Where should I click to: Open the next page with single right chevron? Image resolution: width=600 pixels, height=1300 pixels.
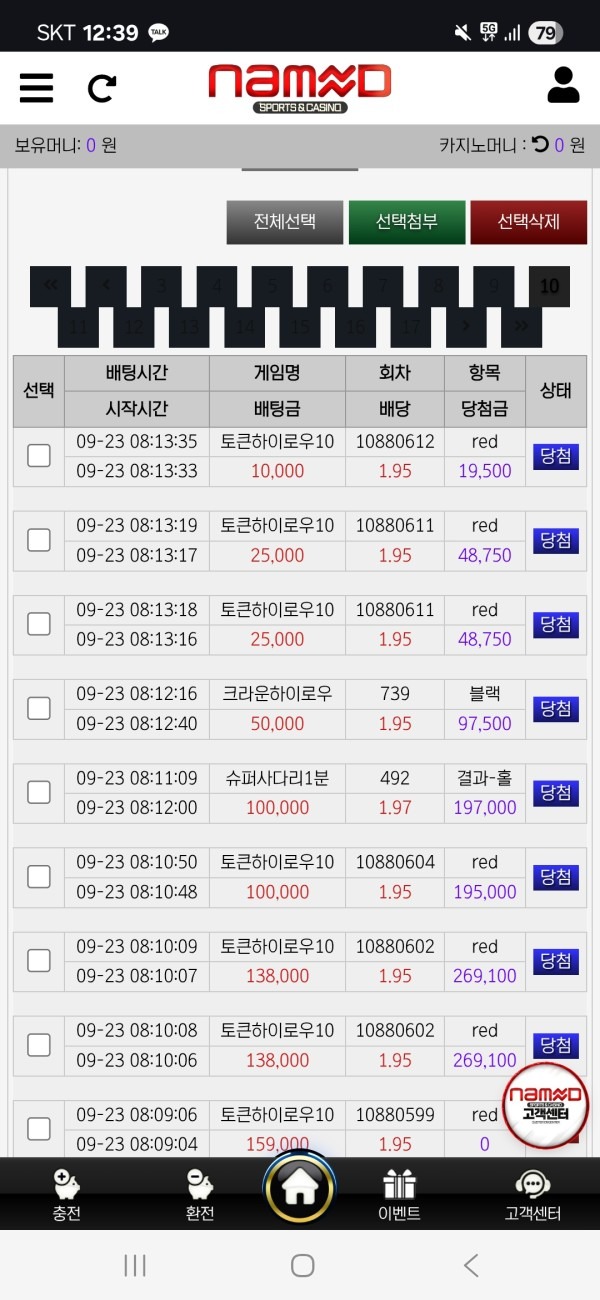click(465, 325)
